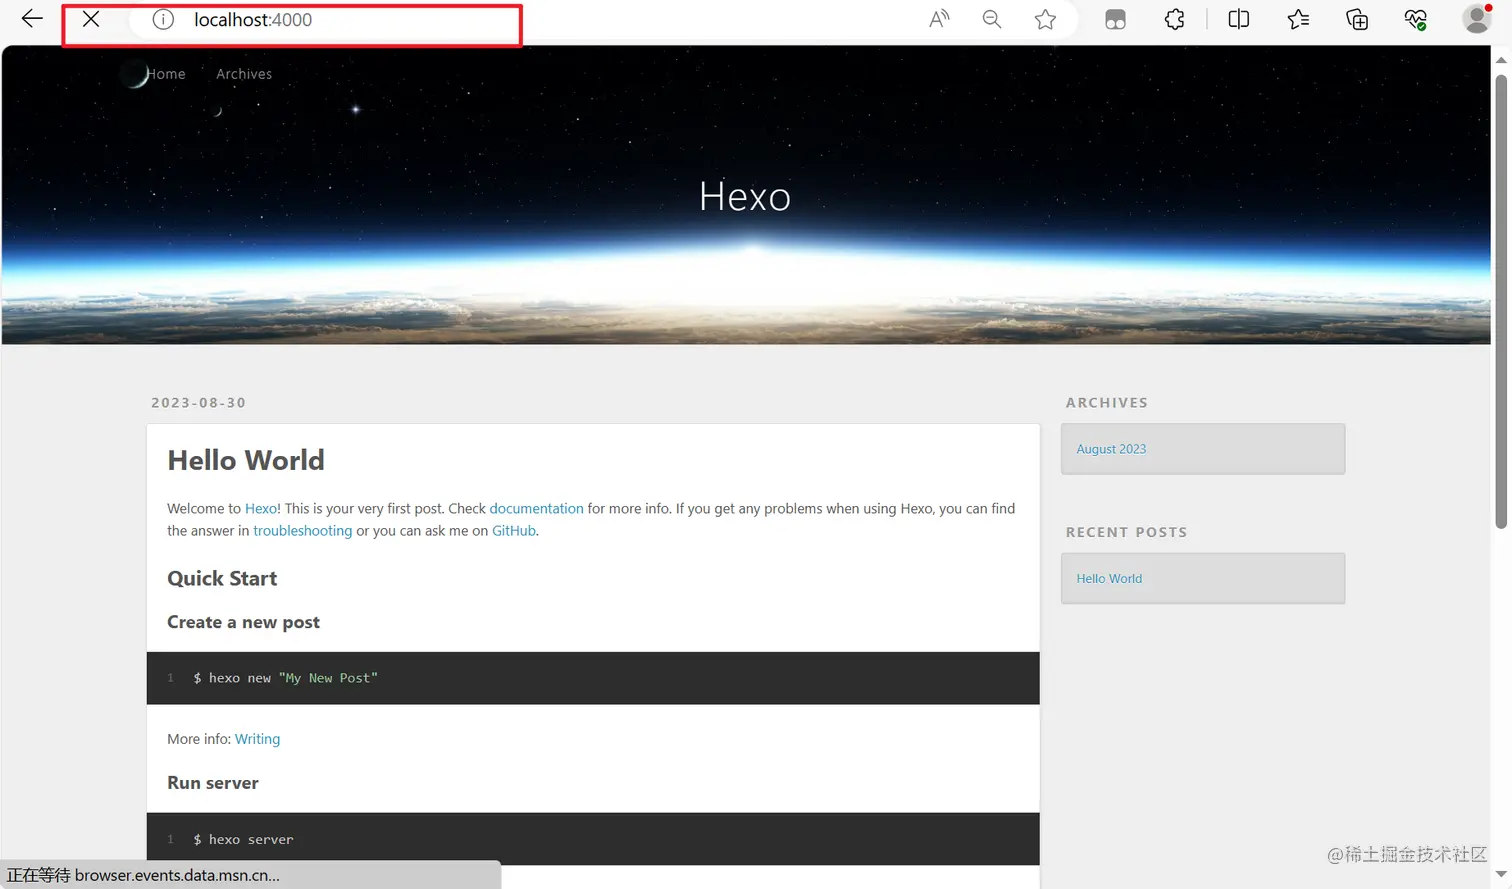Click the scrollbar down arrow
Viewport: 1512px width, 889px height.
click(1501, 875)
